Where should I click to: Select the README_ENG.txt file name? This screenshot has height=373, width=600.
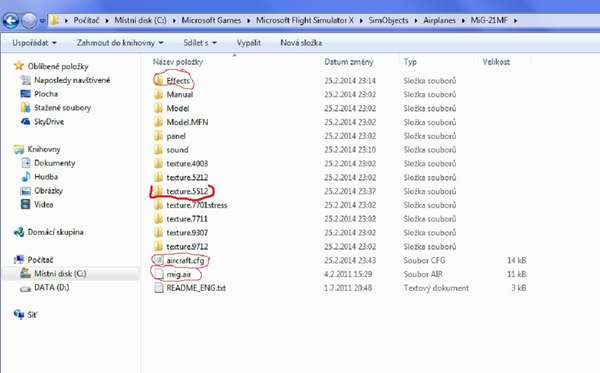click(x=196, y=288)
